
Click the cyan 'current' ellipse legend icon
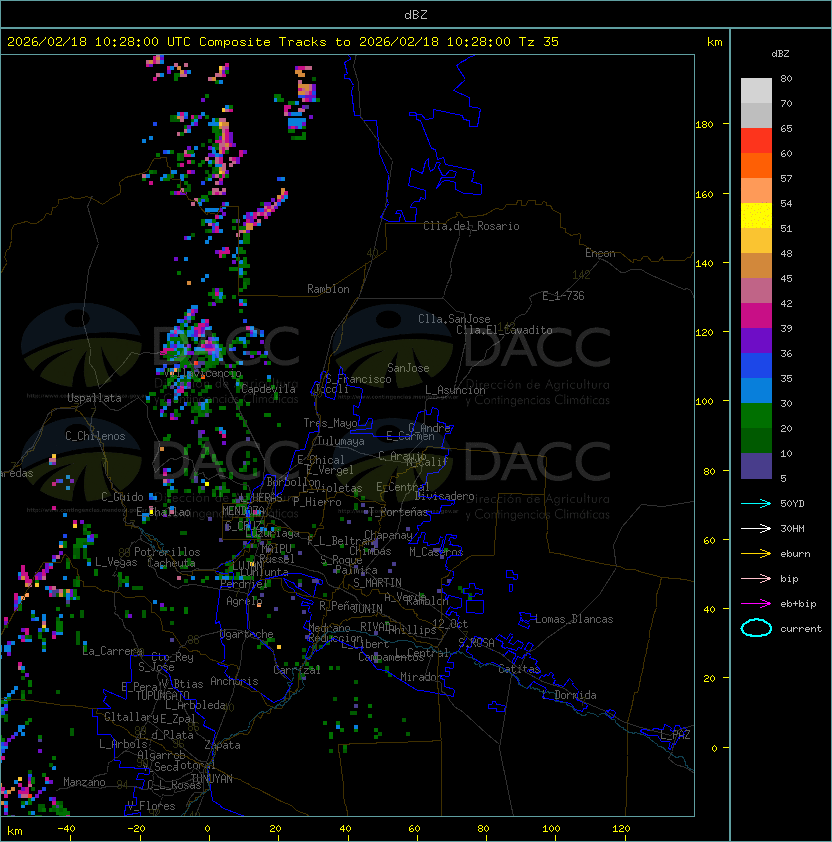(756, 628)
